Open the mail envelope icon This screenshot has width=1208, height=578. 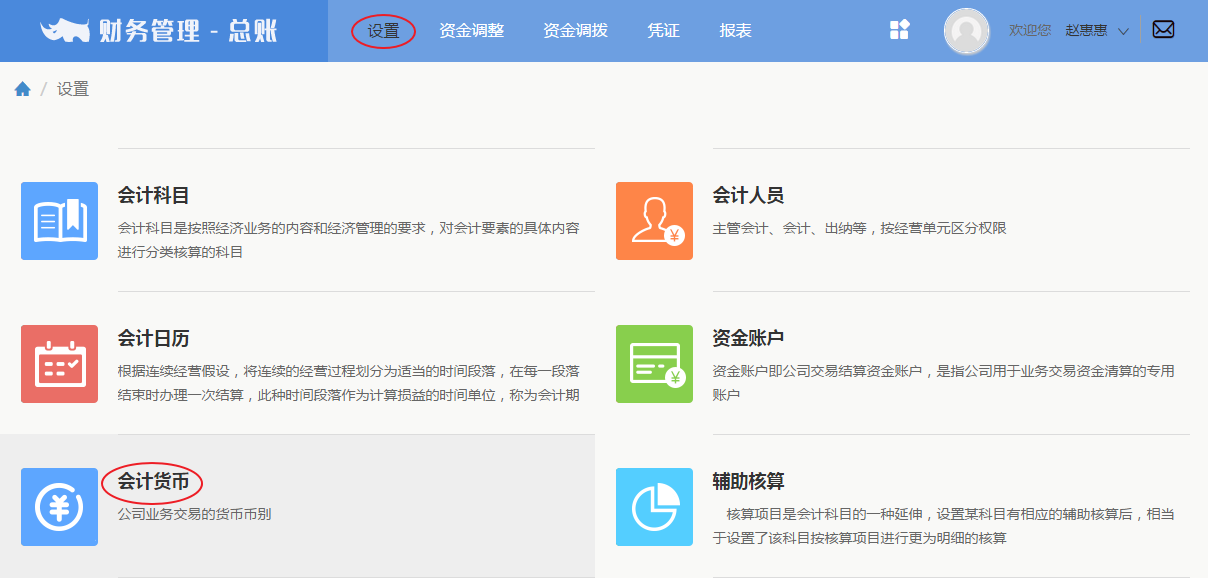[x=1163, y=30]
